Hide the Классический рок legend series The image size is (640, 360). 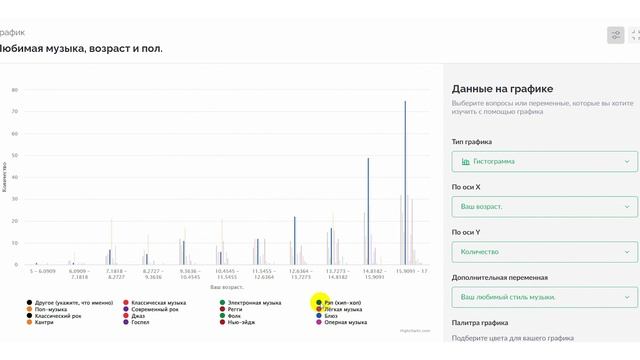(x=54, y=316)
